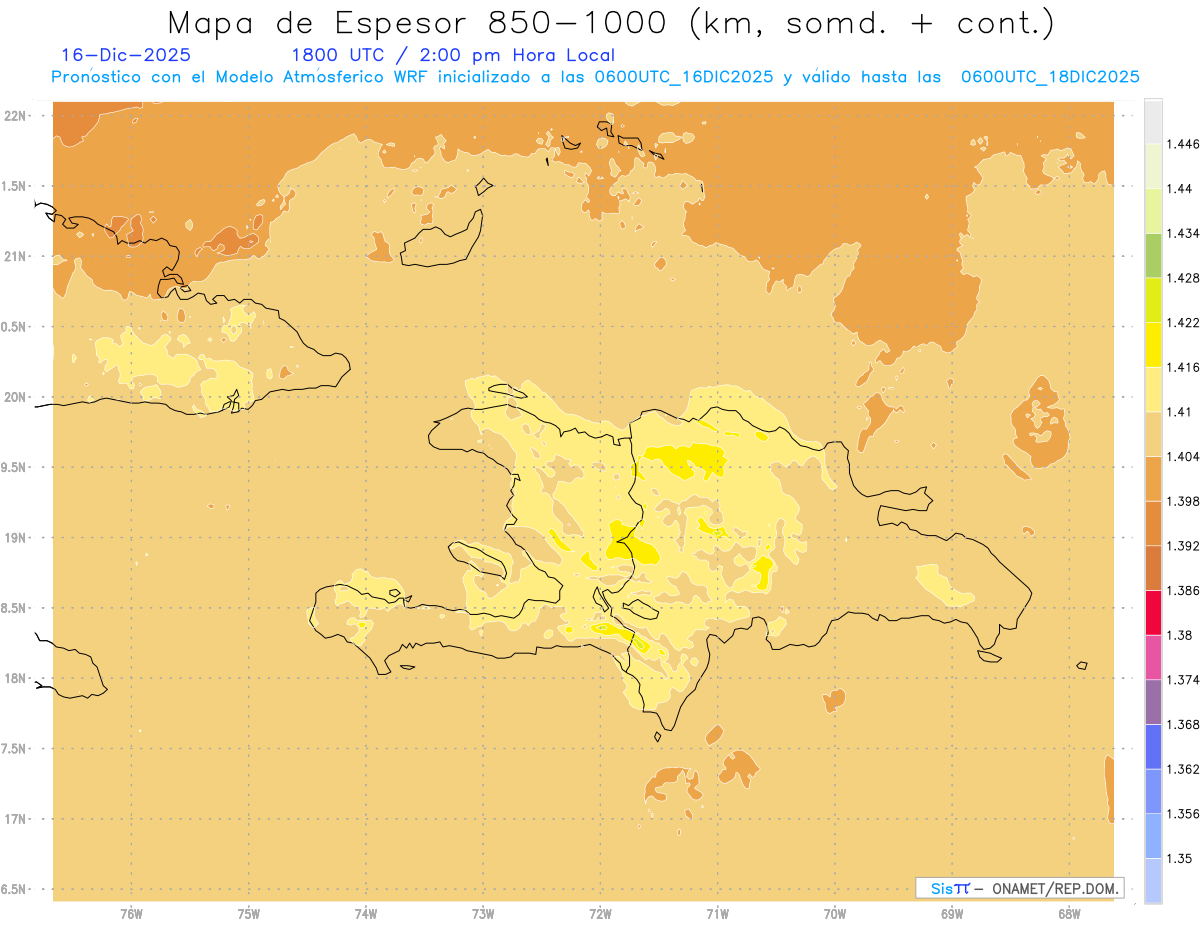Click the '75W' longitude label
The width and height of the screenshot is (1200, 927).
click(x=249, y=914)
